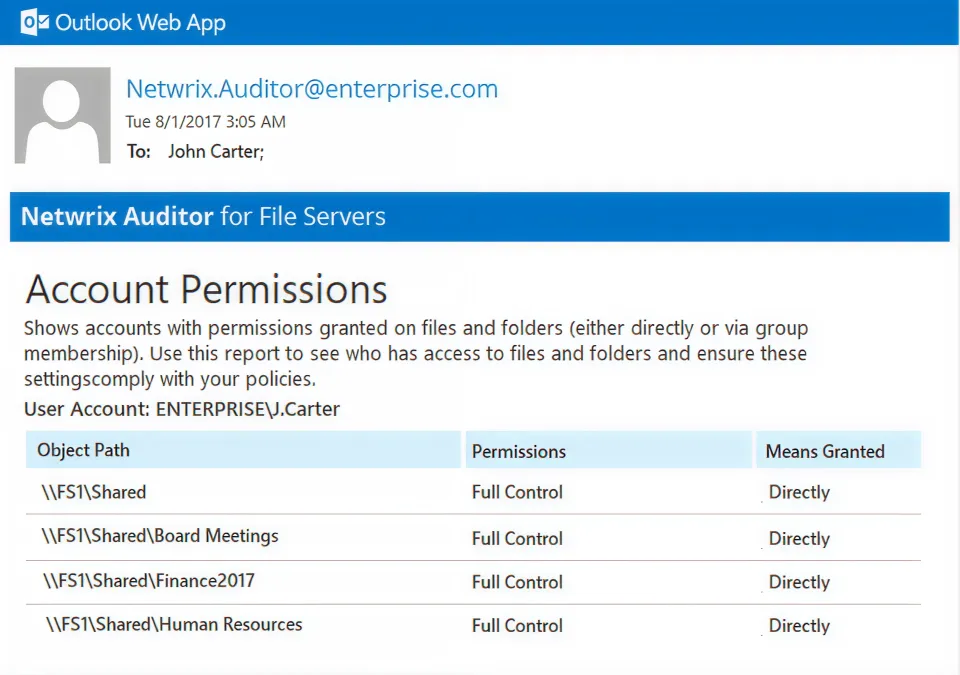Viewport: 960px width, 675px height.
Task: Click Directly in the \\FS1\Shared row
Action: 799,492
